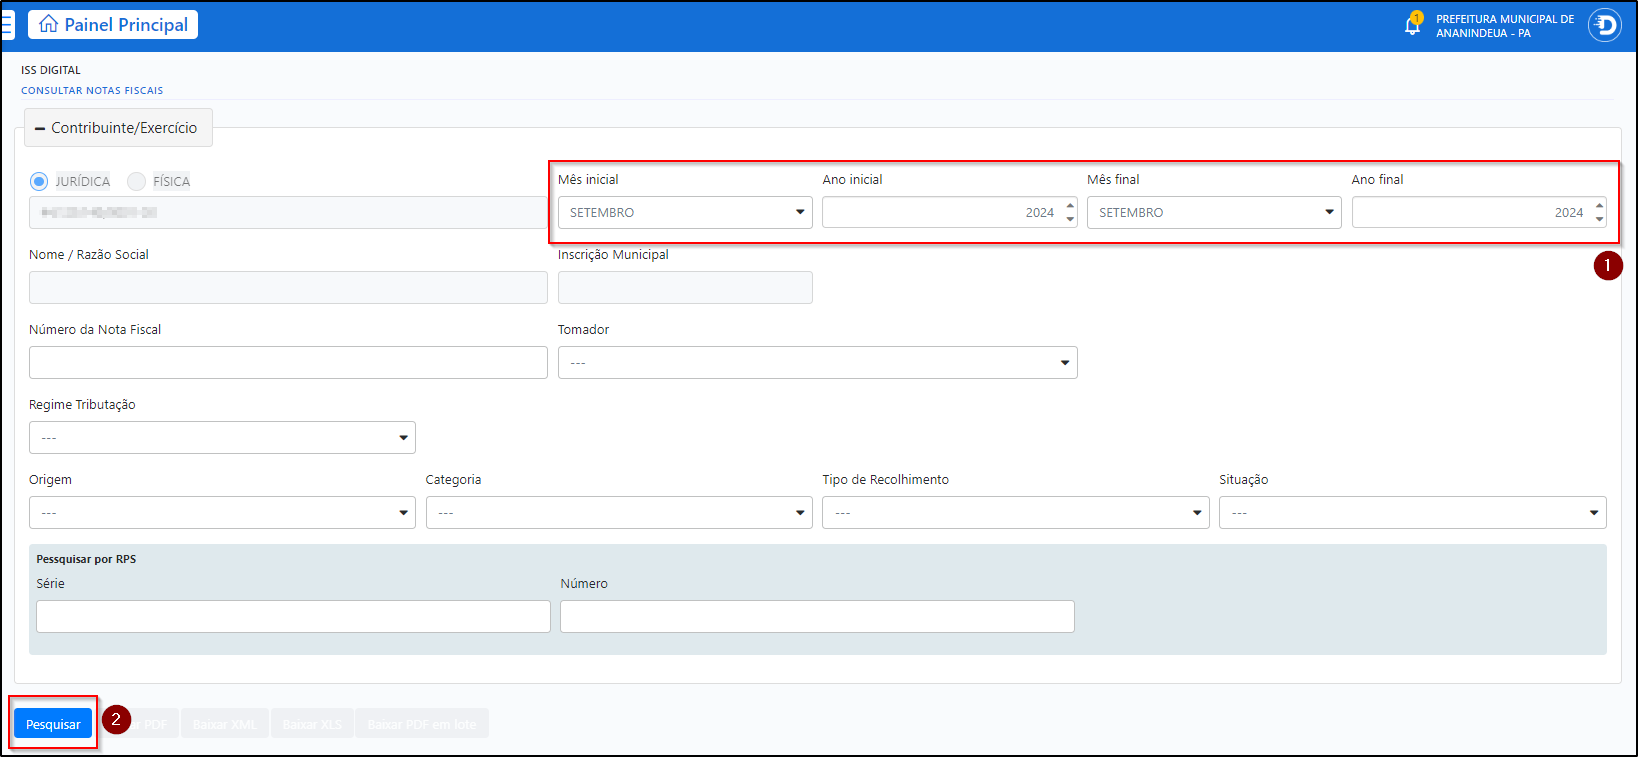
Task: Click the disabled Baixar XML button
Action: pos(225,724)
